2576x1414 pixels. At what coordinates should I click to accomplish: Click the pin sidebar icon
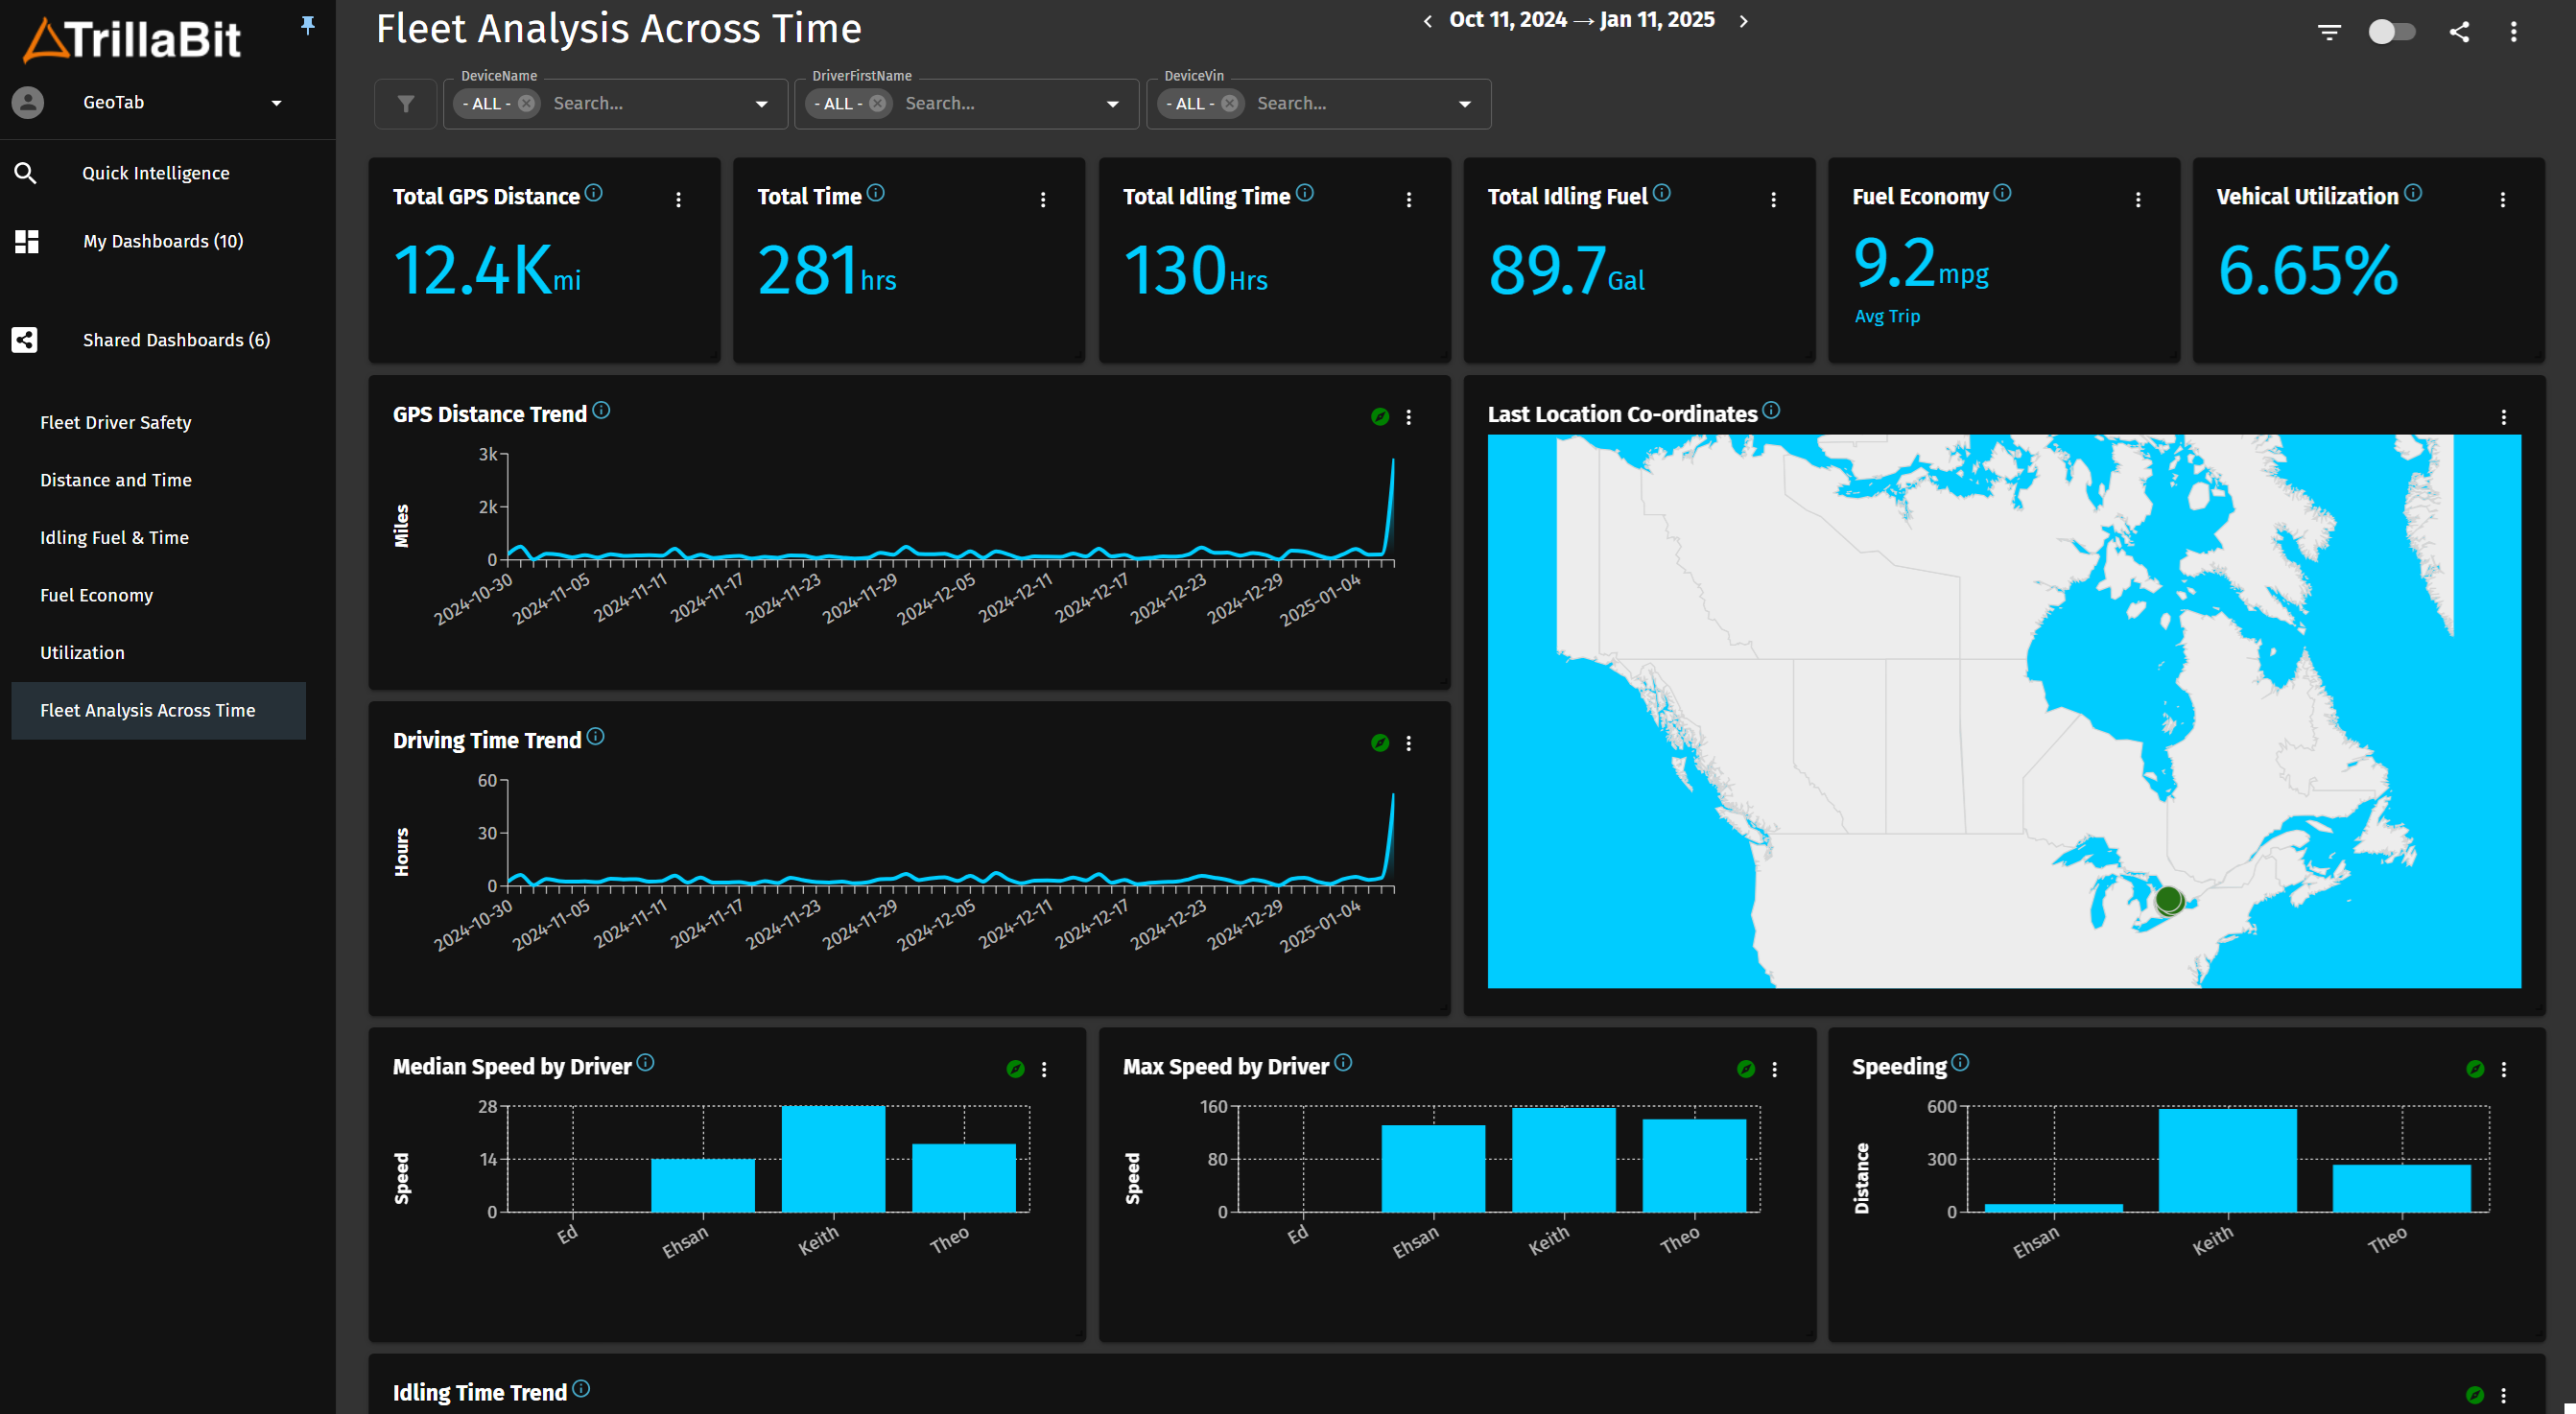pos(308,25)
